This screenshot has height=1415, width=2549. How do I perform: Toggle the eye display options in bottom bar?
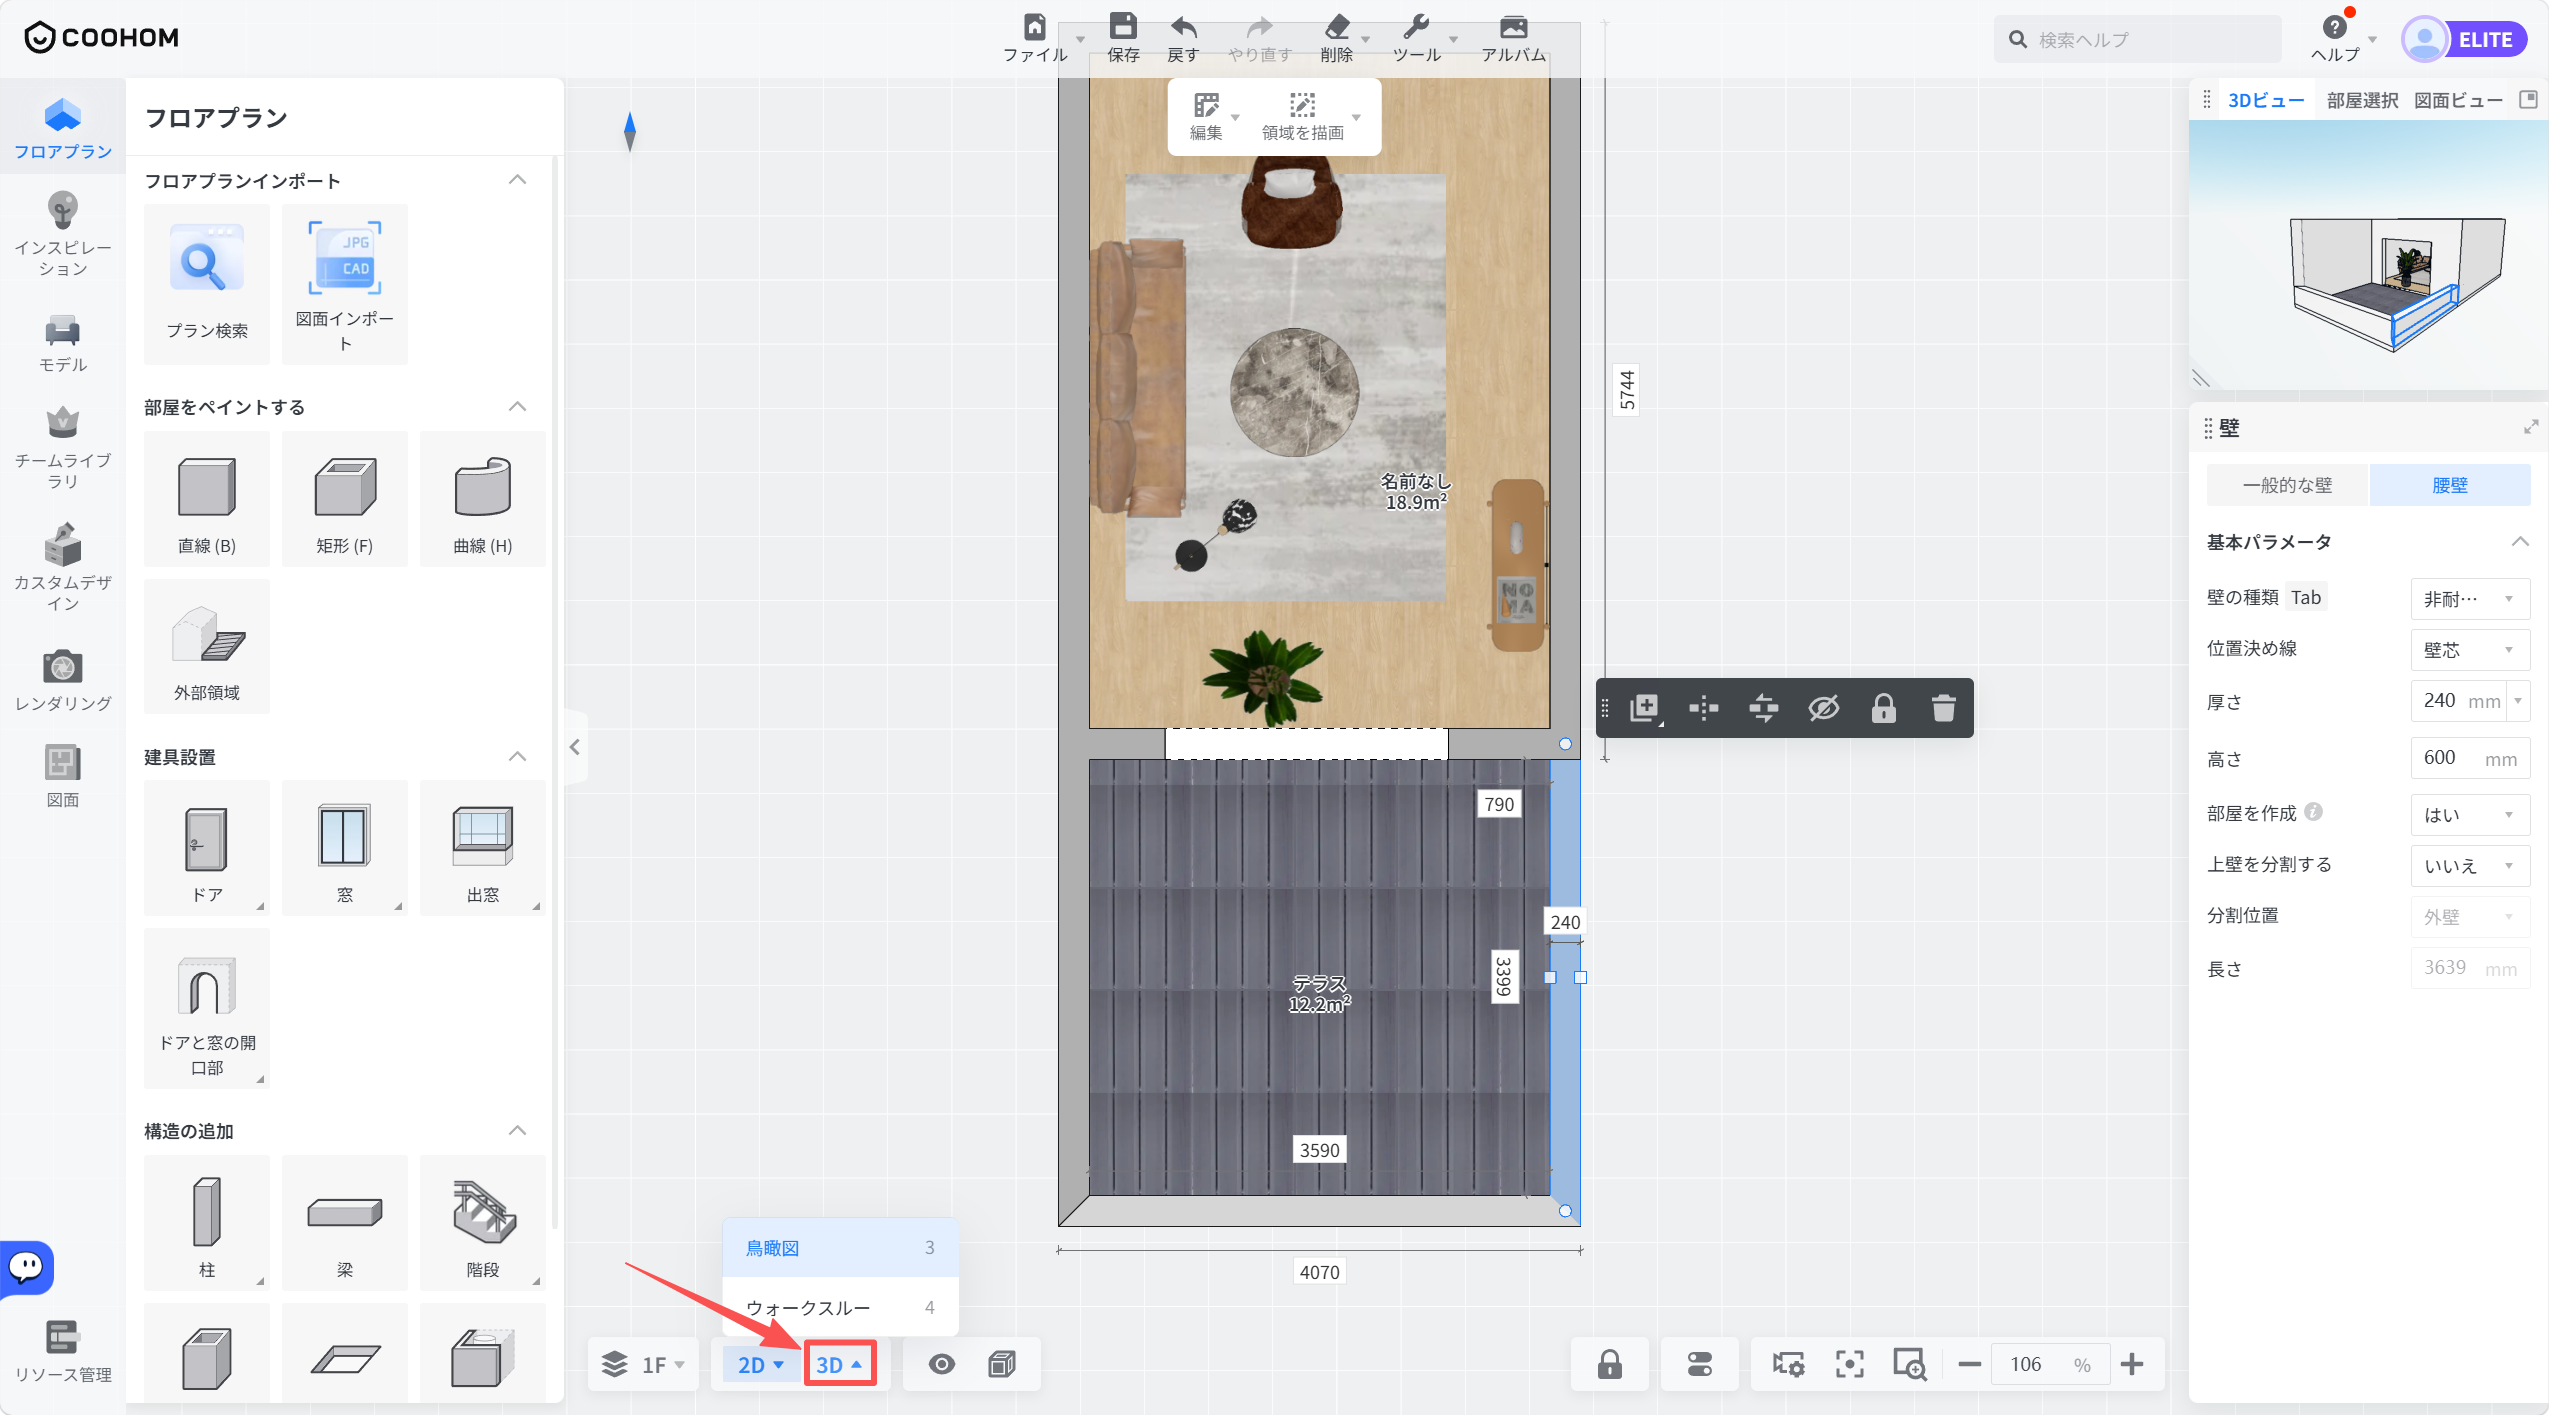941,1364
